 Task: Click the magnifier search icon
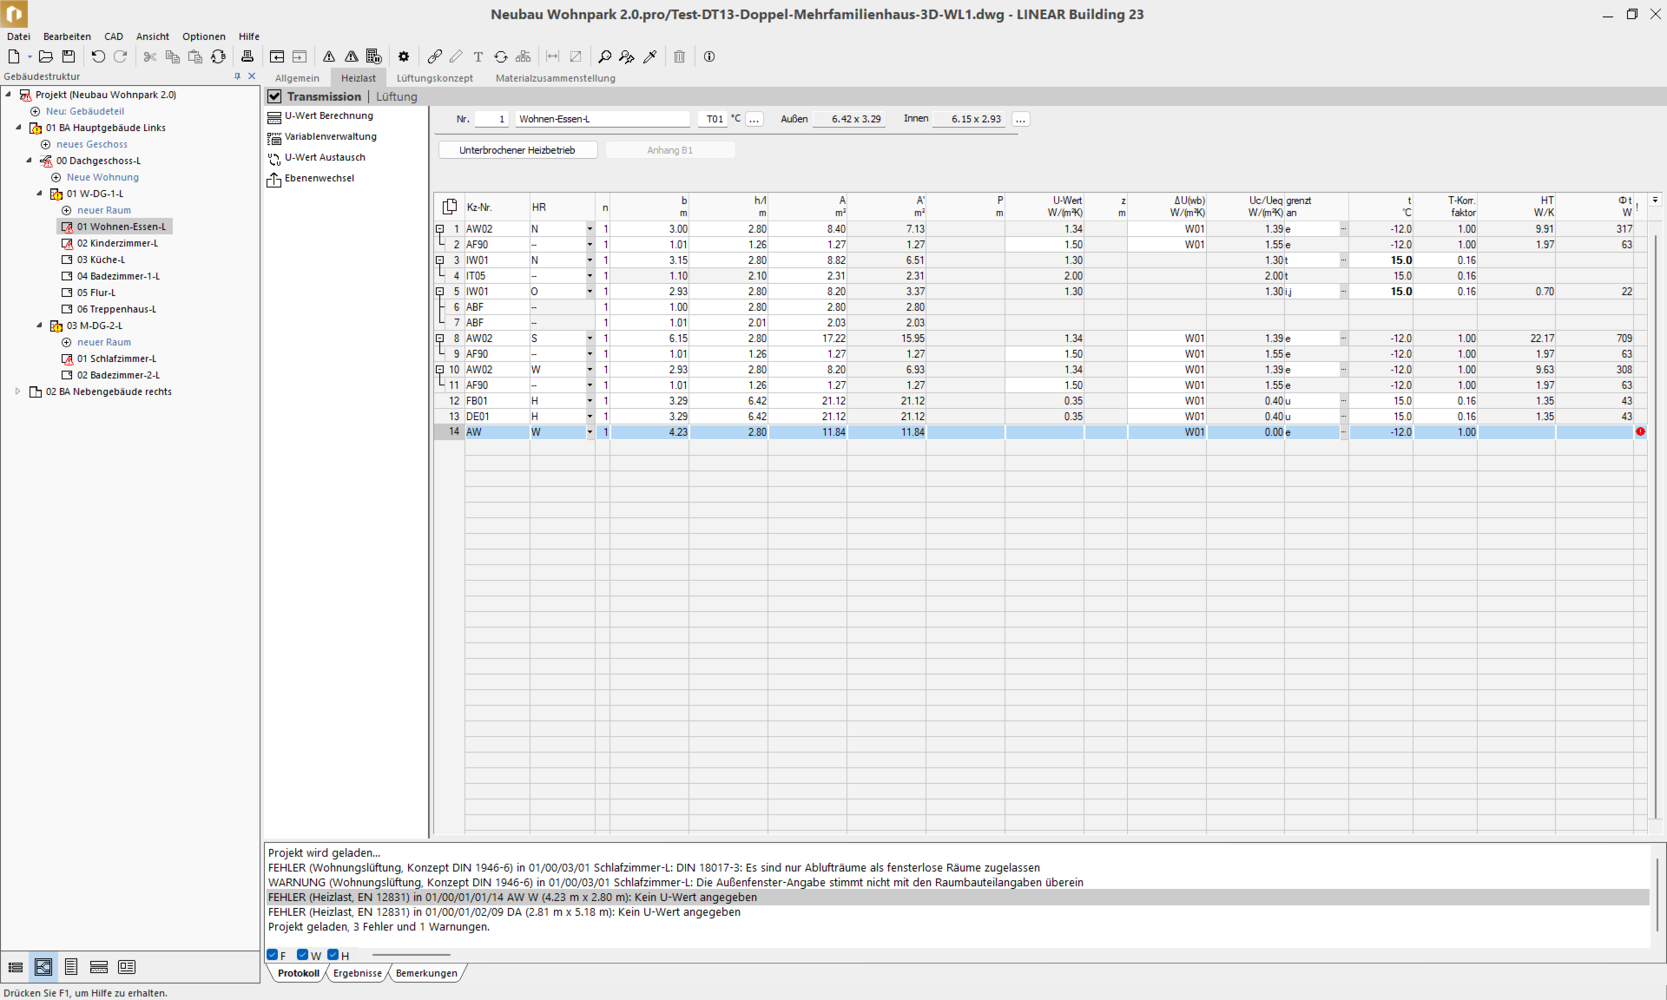tap(604, 57)
